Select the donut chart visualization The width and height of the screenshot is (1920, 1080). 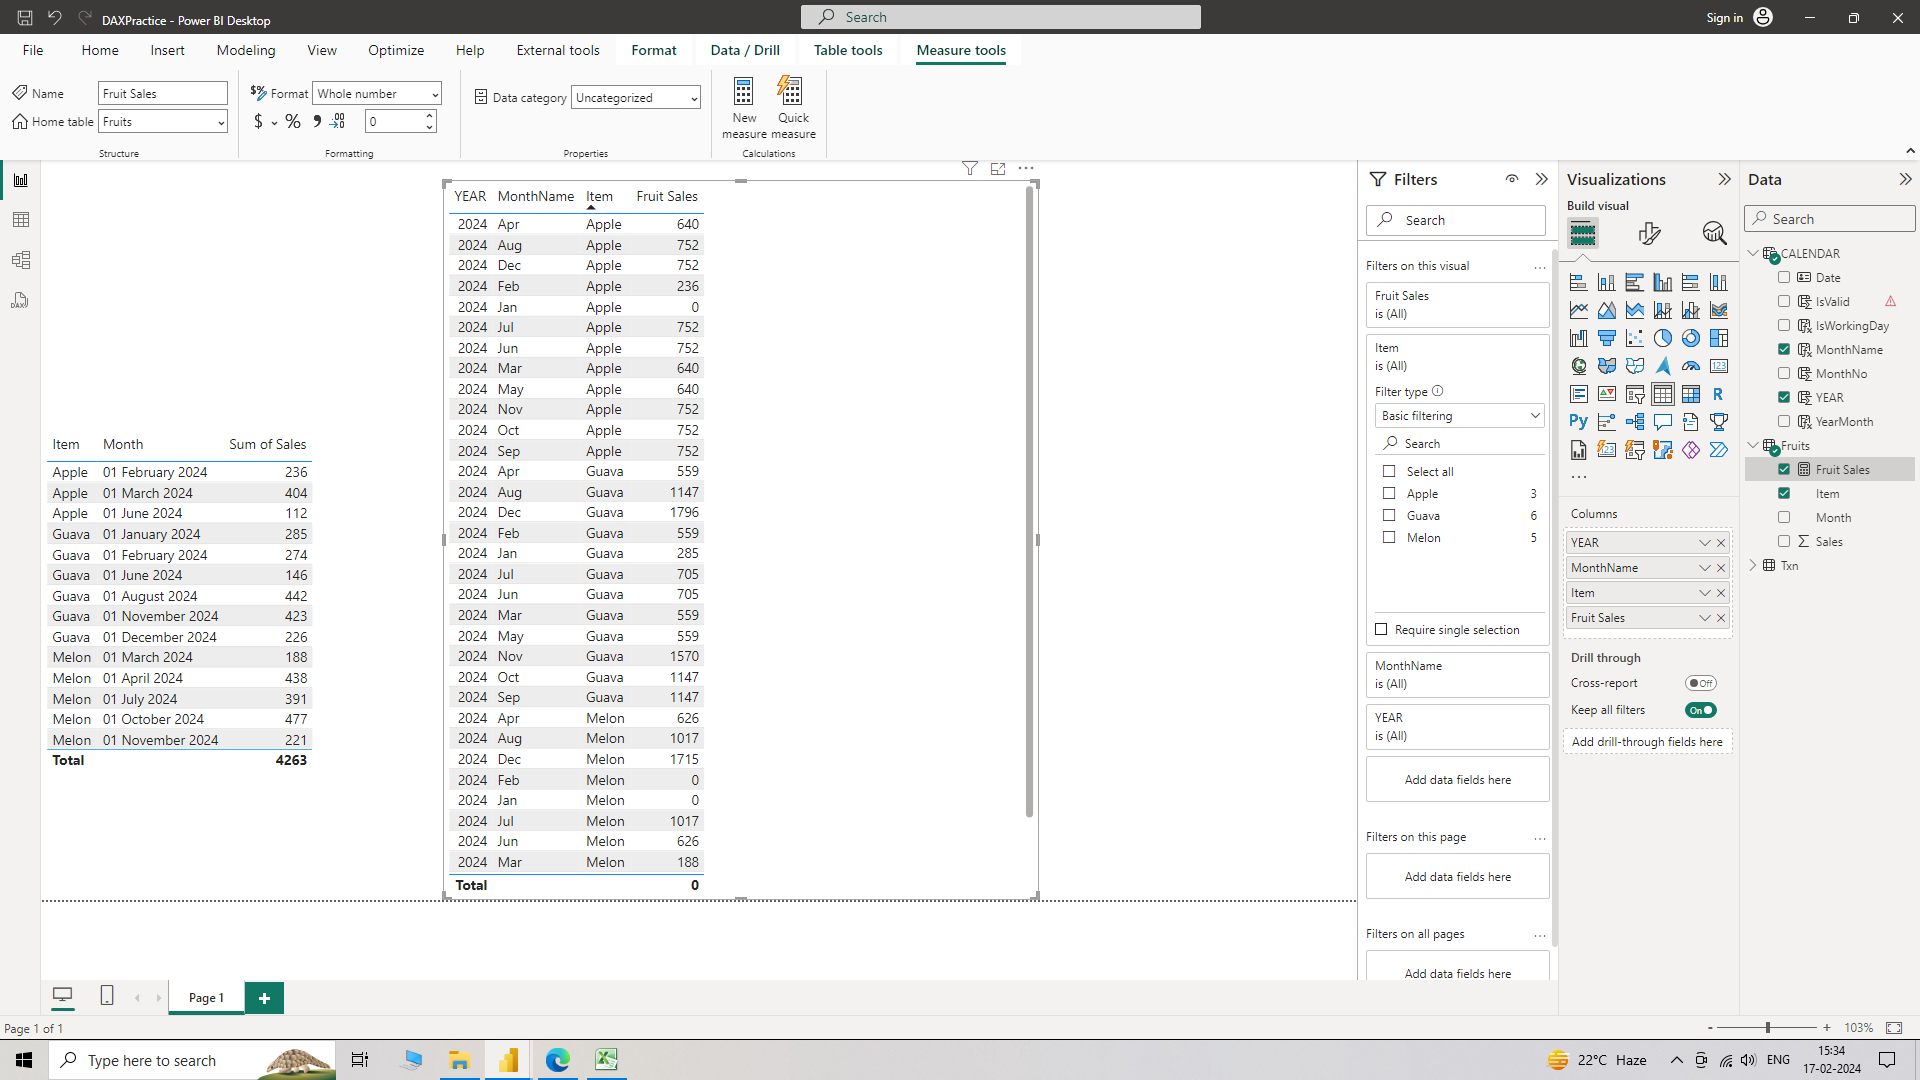(1690, 338)
